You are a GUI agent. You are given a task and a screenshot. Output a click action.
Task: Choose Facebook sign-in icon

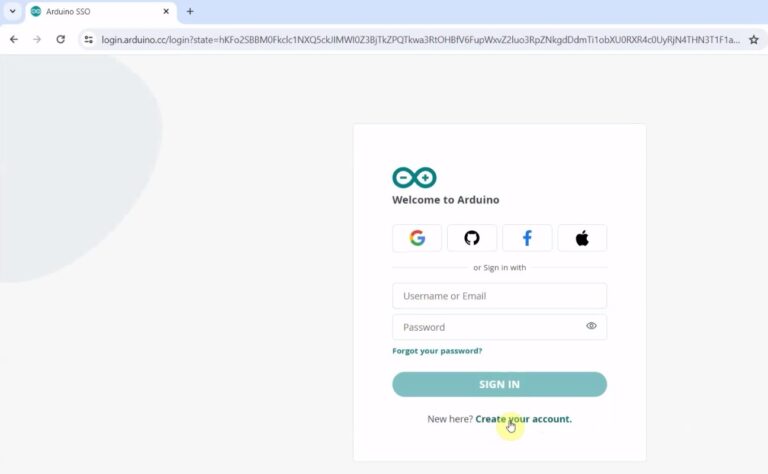click(x=527, y=238)
